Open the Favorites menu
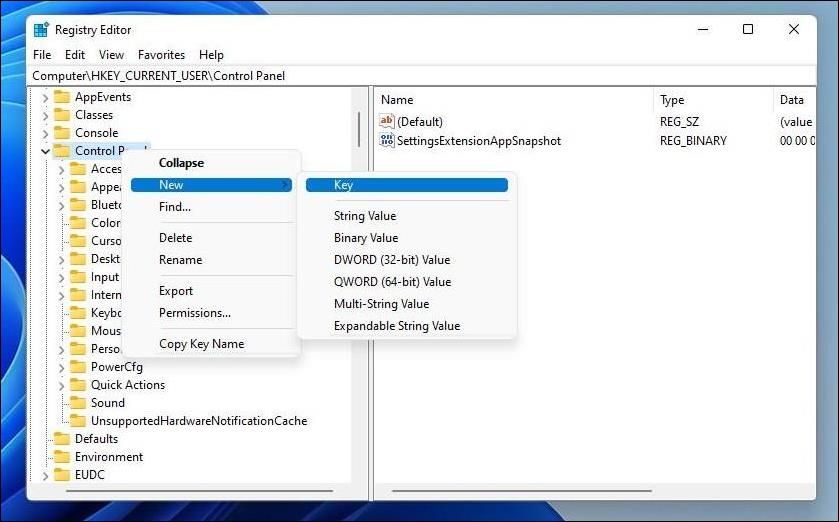 click(161, 55)
